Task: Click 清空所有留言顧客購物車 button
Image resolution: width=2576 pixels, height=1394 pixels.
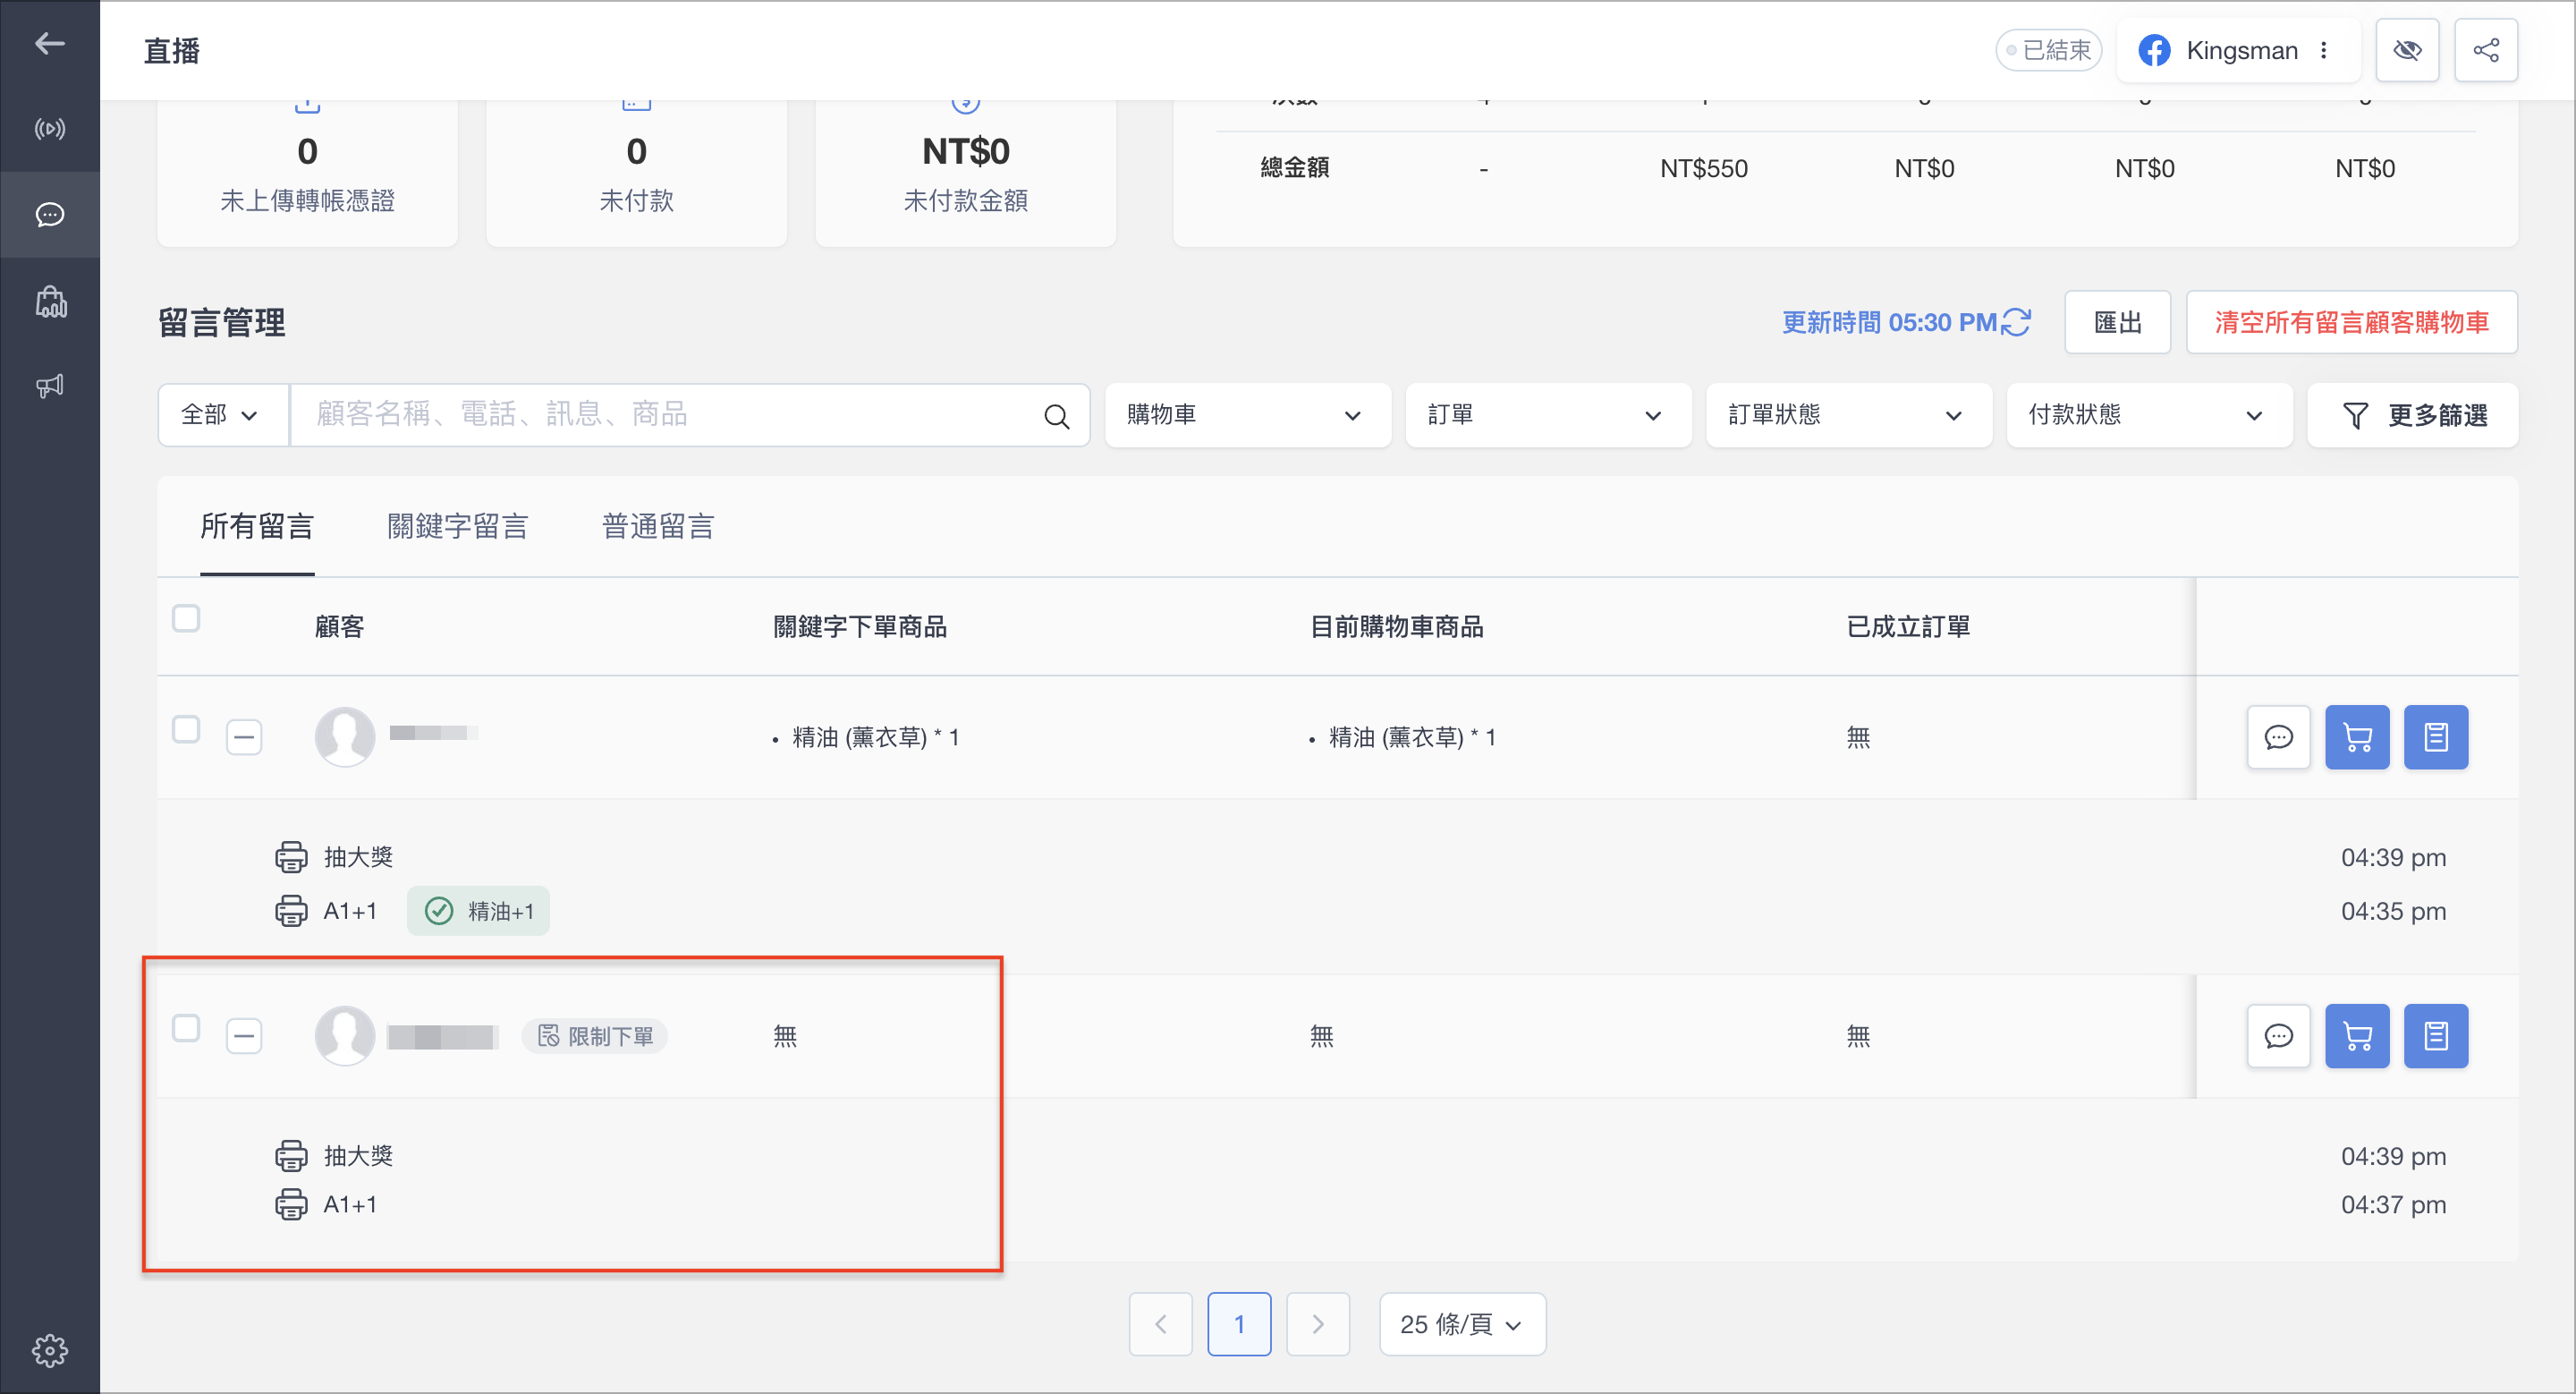Action: (2351, 322)
